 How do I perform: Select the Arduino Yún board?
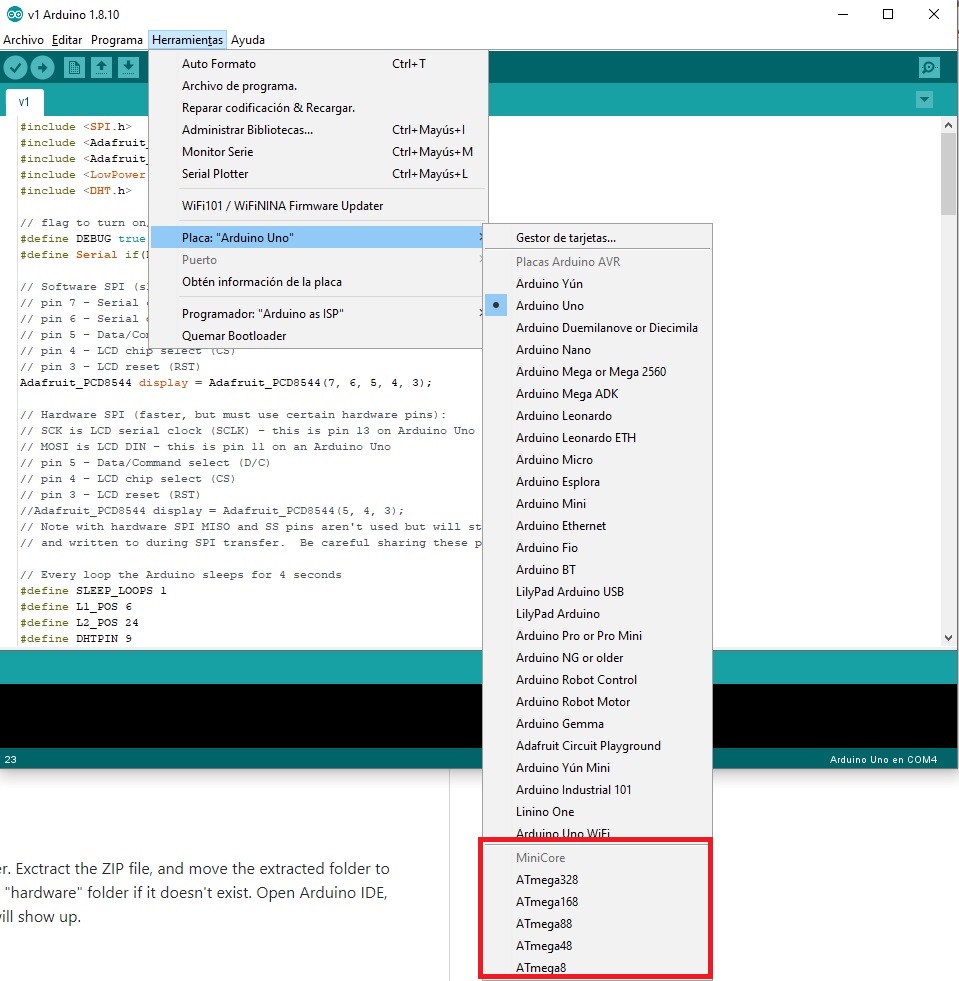tap(598, 283)
